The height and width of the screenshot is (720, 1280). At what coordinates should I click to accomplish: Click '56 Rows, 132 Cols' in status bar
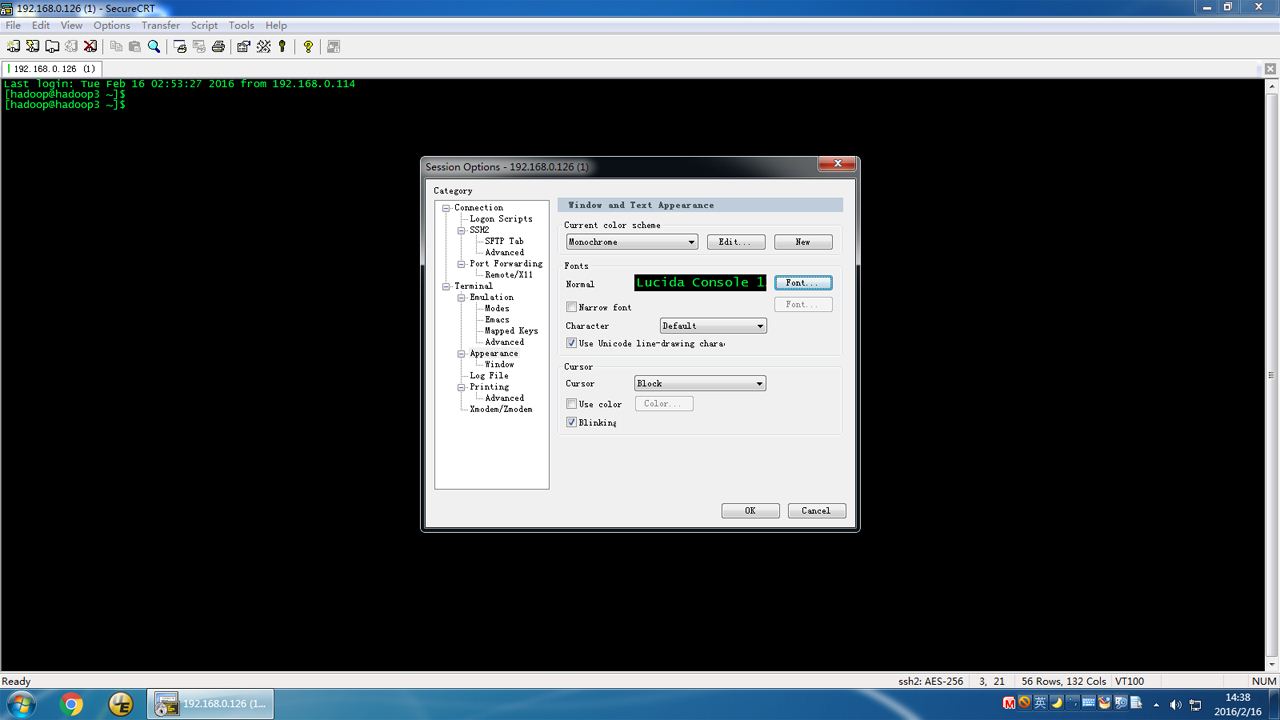[x=1063, y=681]
